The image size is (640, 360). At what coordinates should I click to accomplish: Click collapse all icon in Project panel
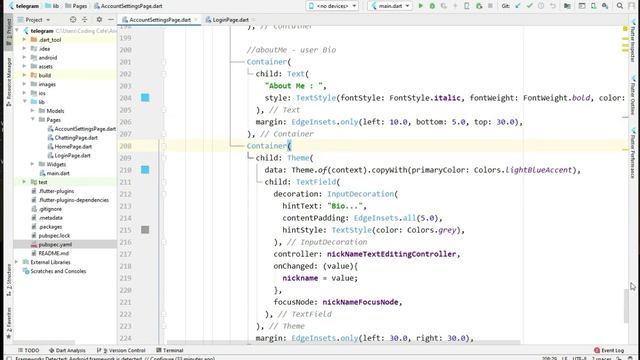click(84, 20)
